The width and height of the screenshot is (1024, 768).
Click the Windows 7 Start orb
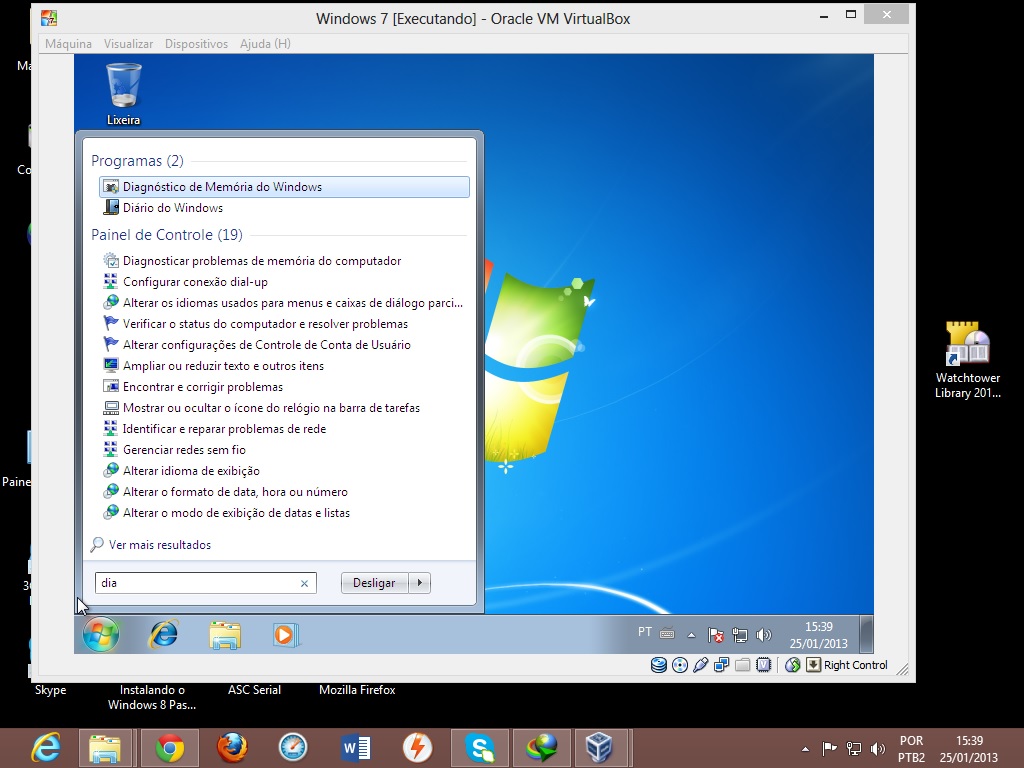pyautogui.click(x=101, y=634)
